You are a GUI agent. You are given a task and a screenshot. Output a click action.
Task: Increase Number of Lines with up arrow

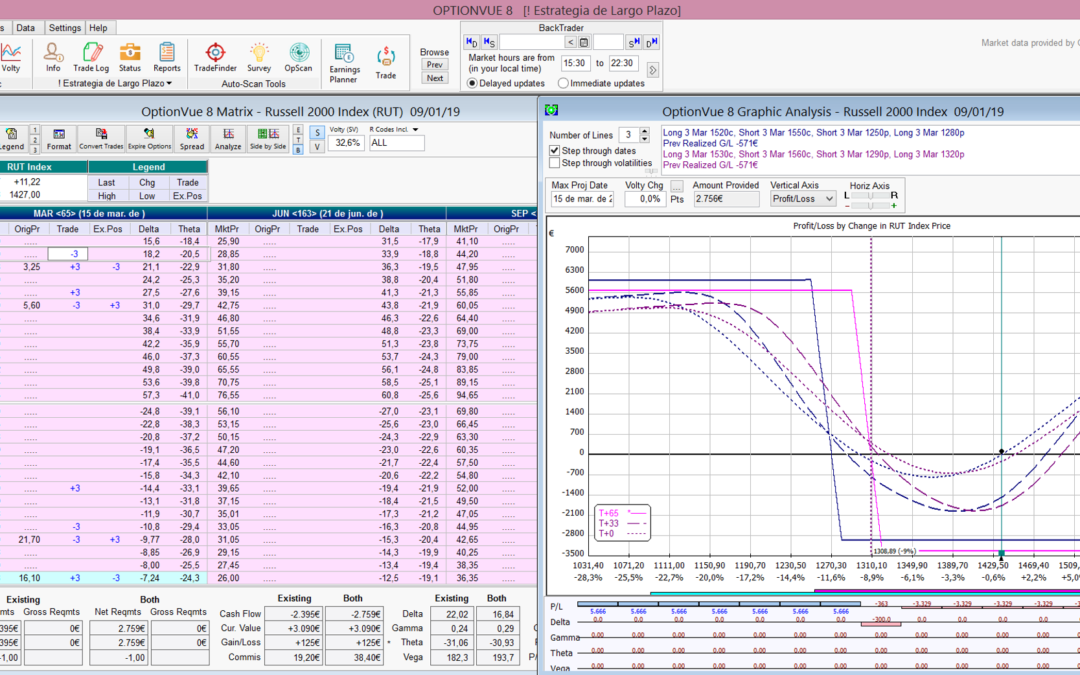pyautogui.click(x=645, y=131)
